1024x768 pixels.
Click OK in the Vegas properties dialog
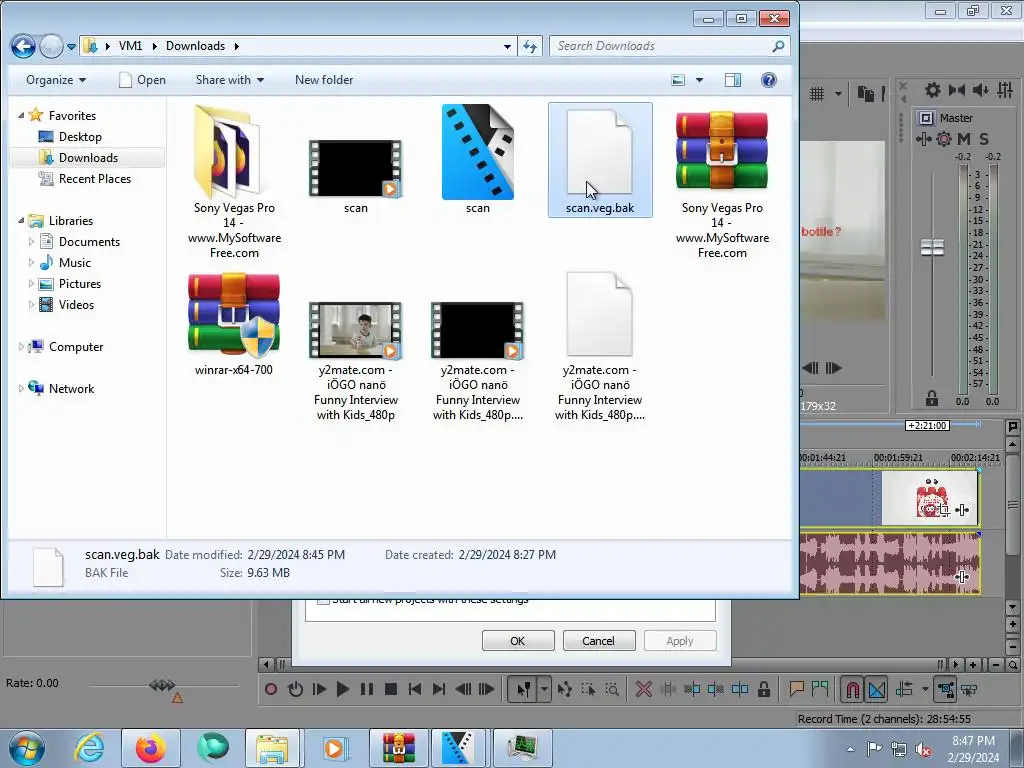518,641
